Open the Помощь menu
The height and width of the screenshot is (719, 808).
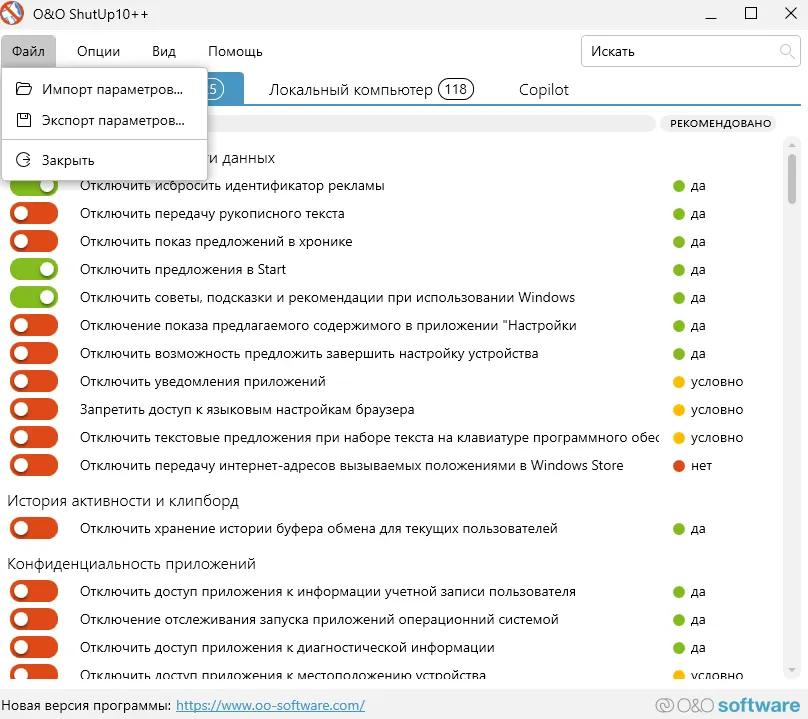235,51
